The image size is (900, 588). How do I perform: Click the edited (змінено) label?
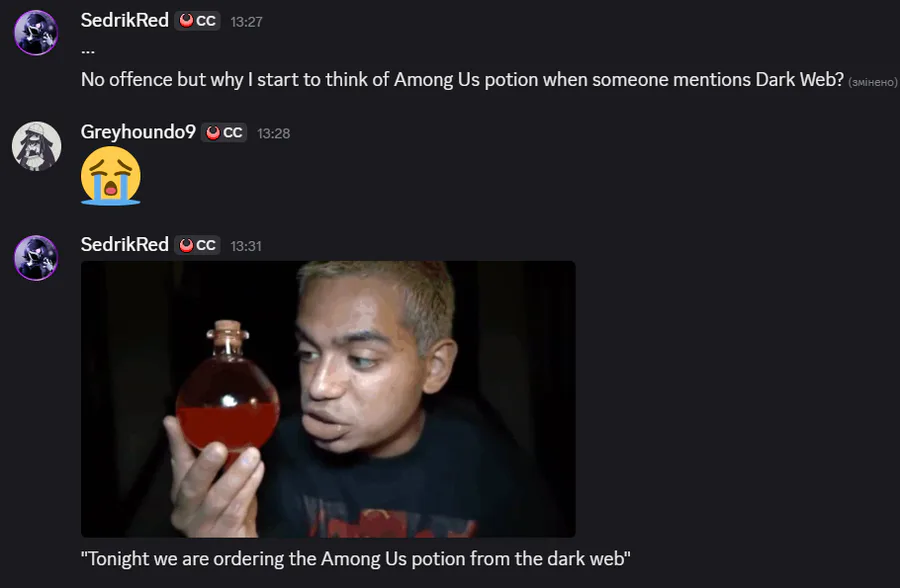[x=872, y=82]
